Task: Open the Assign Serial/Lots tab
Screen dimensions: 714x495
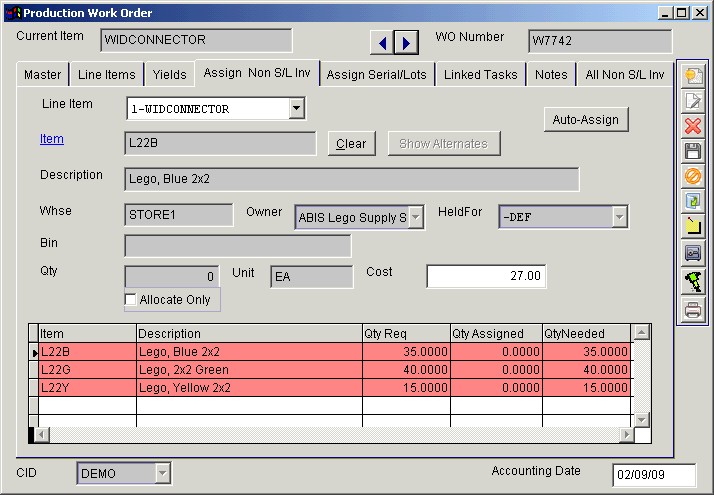Action: [376, 75]
